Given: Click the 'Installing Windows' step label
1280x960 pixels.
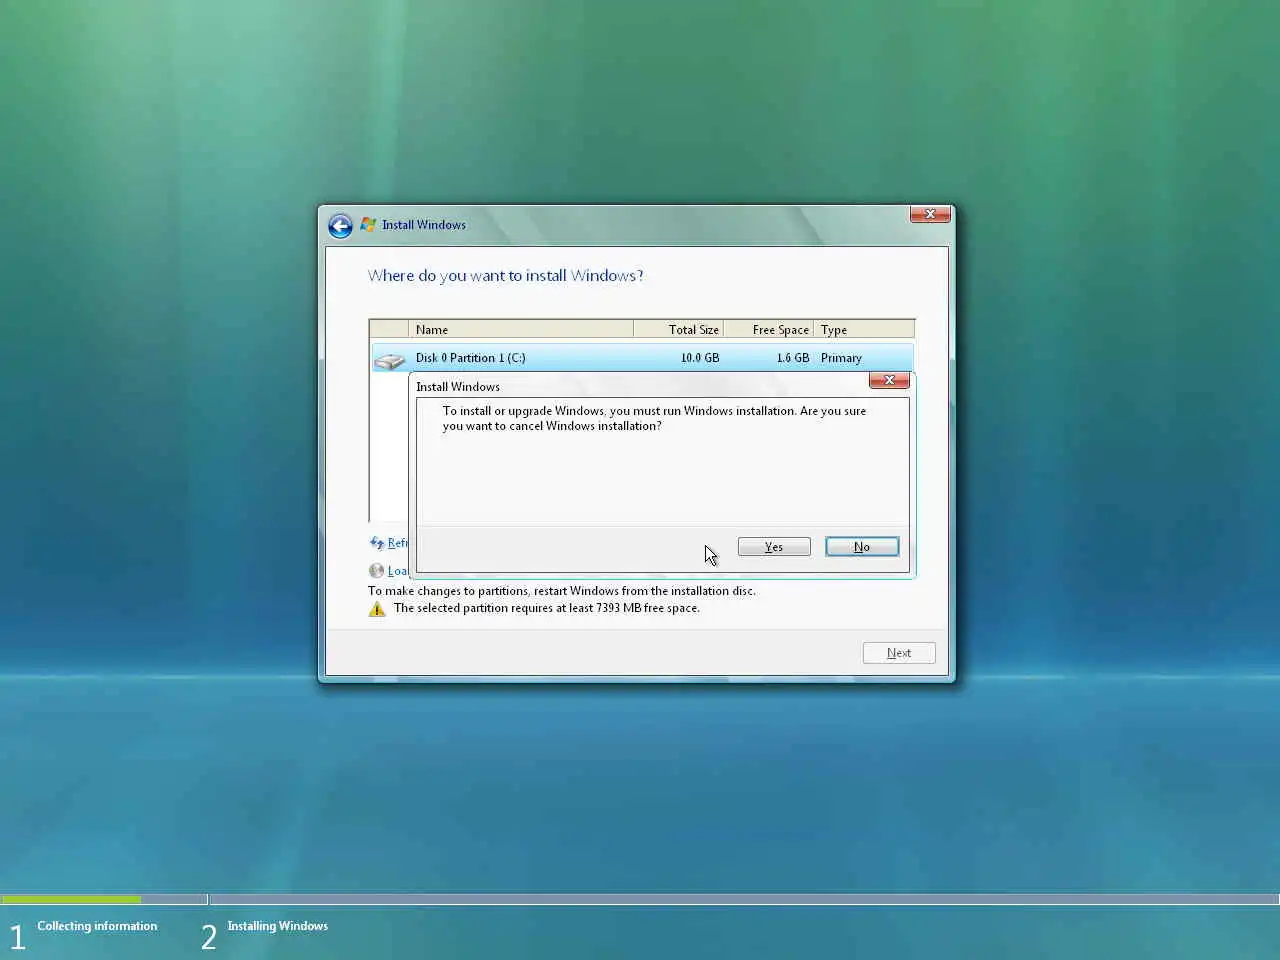Looking at the screenshot, I should 277,926.
